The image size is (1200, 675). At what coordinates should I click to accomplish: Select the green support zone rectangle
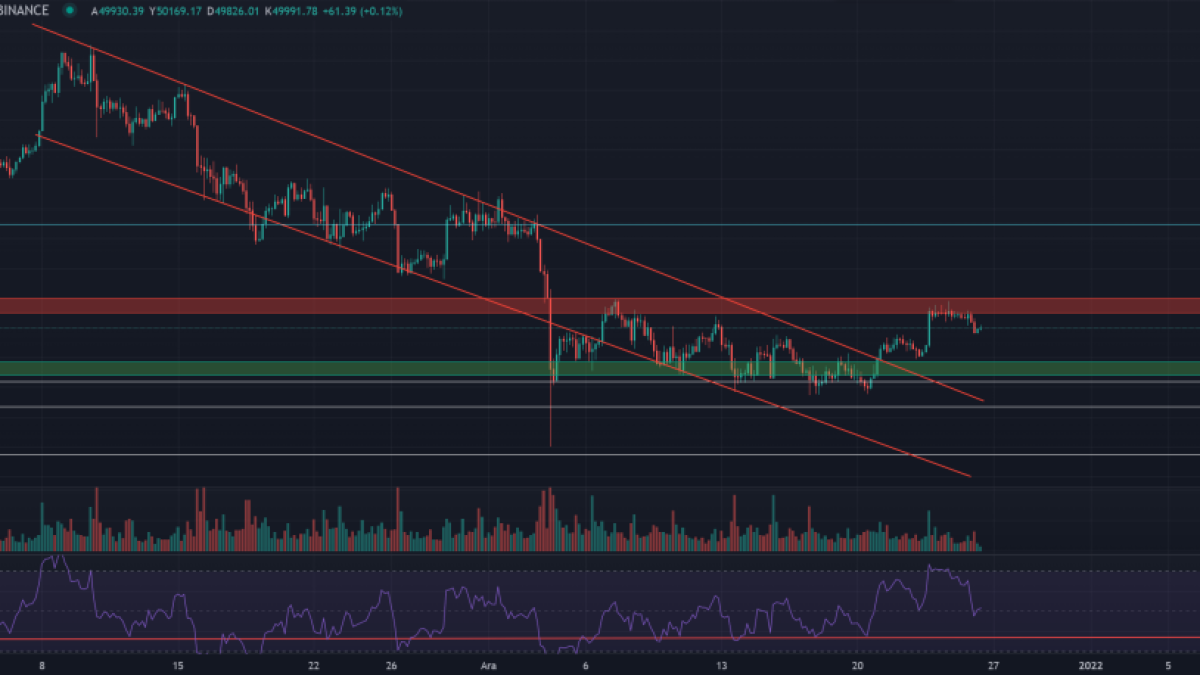point(300,369)
